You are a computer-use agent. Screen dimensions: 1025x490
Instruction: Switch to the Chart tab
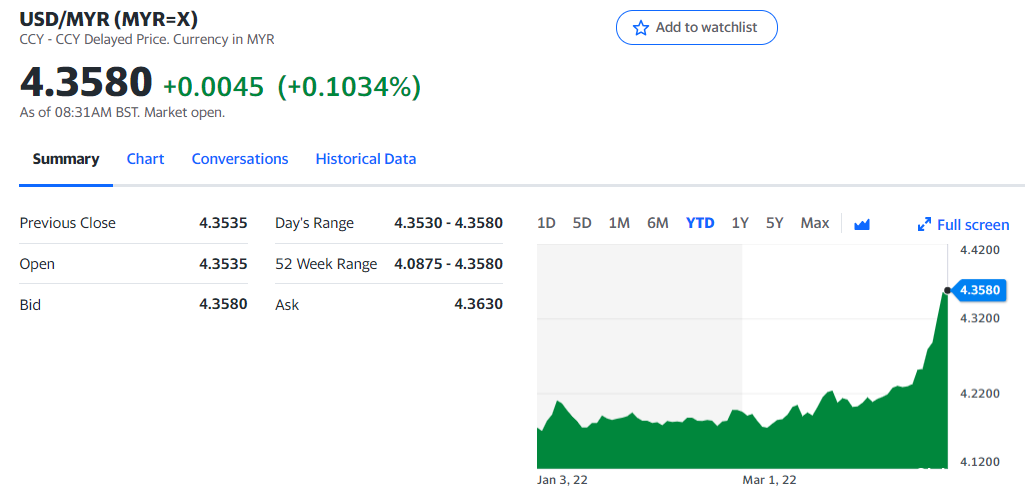[145, 159]
